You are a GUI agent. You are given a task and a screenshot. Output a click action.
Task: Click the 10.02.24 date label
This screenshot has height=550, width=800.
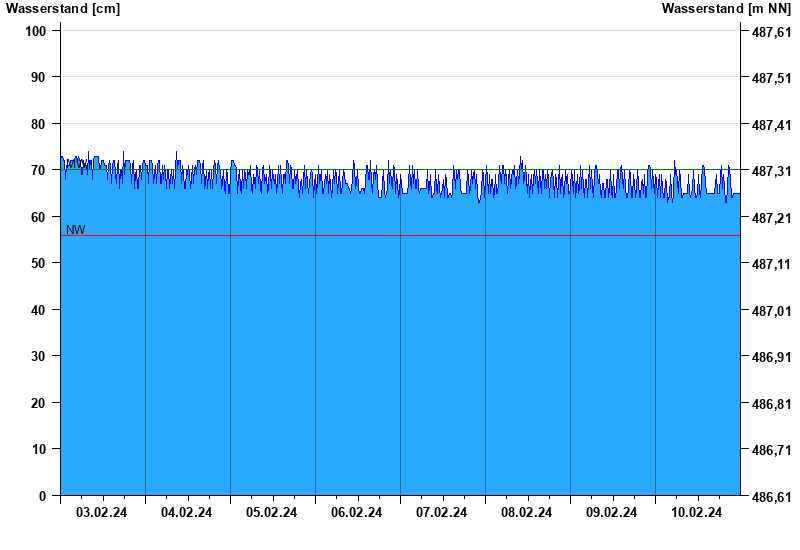coord(696,512)
